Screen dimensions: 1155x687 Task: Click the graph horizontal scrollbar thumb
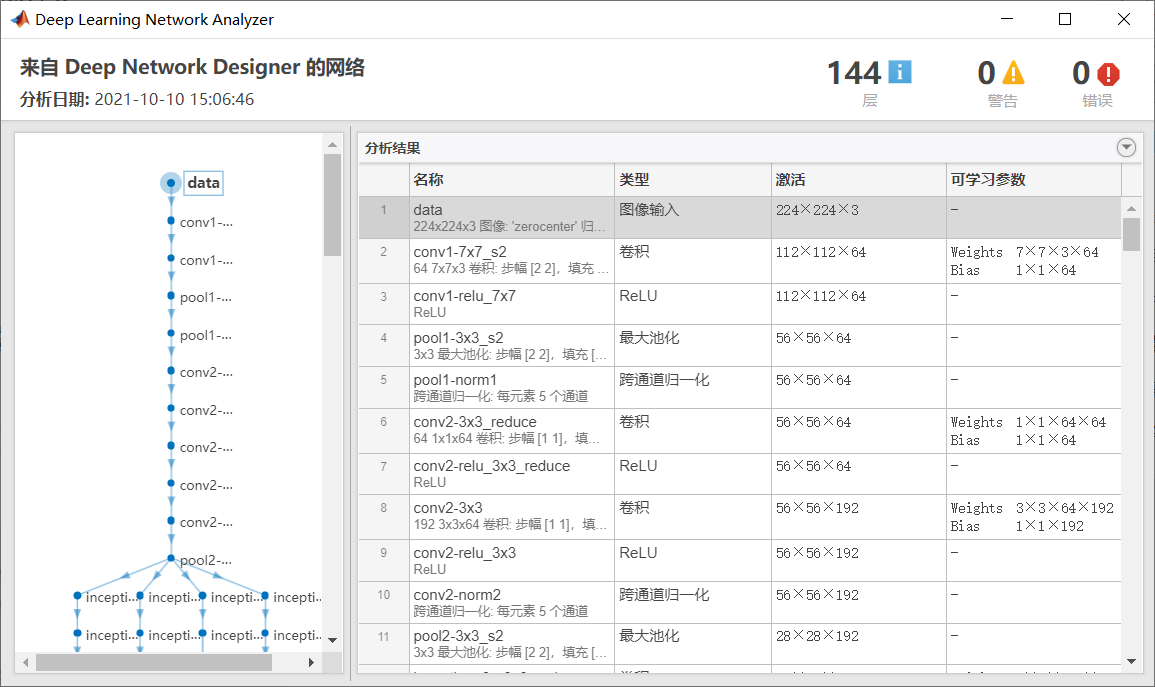pos(154,663)
